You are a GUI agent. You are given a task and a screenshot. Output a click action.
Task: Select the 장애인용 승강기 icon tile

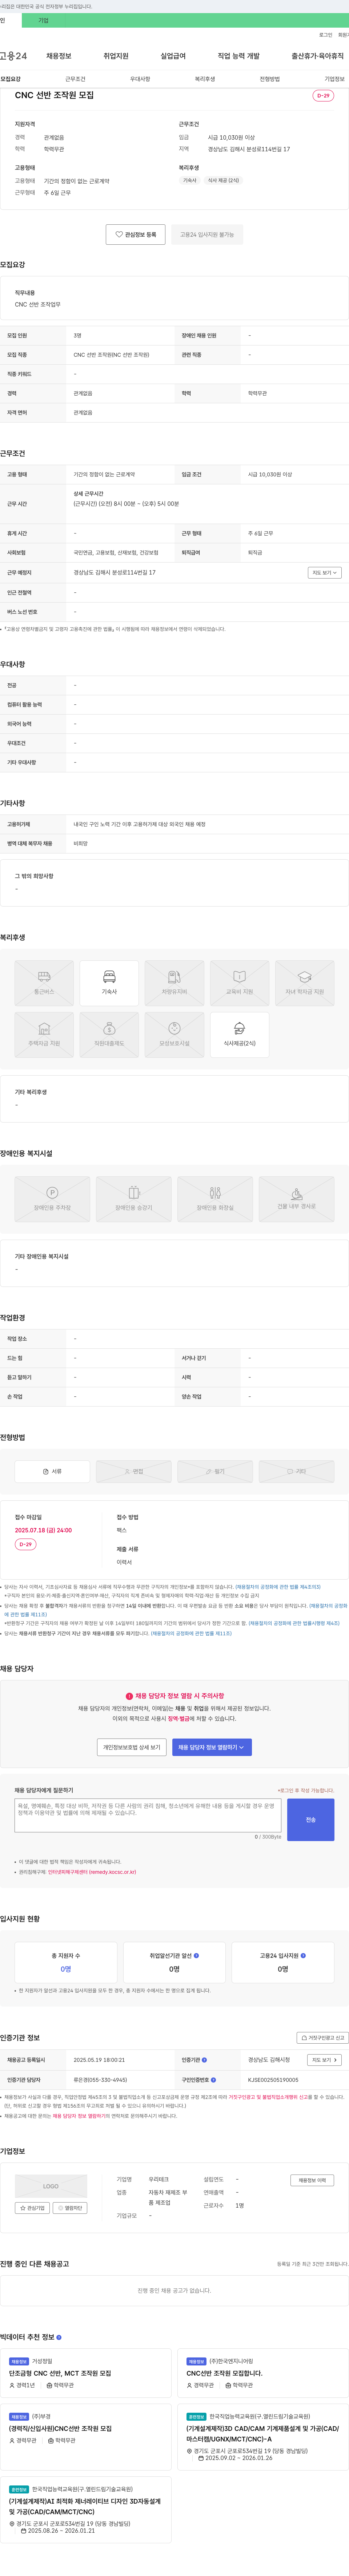pos(134,1199)
